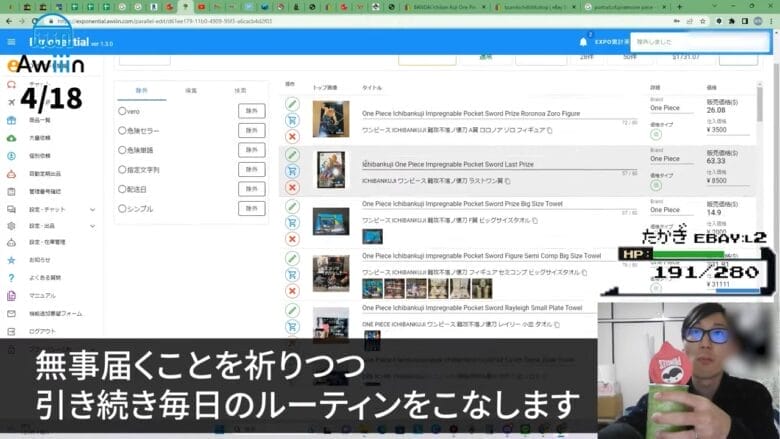This screenshot has width=780, height=439.
Task: Click the logout icon beside ログアウト
Action: [11, 332]
